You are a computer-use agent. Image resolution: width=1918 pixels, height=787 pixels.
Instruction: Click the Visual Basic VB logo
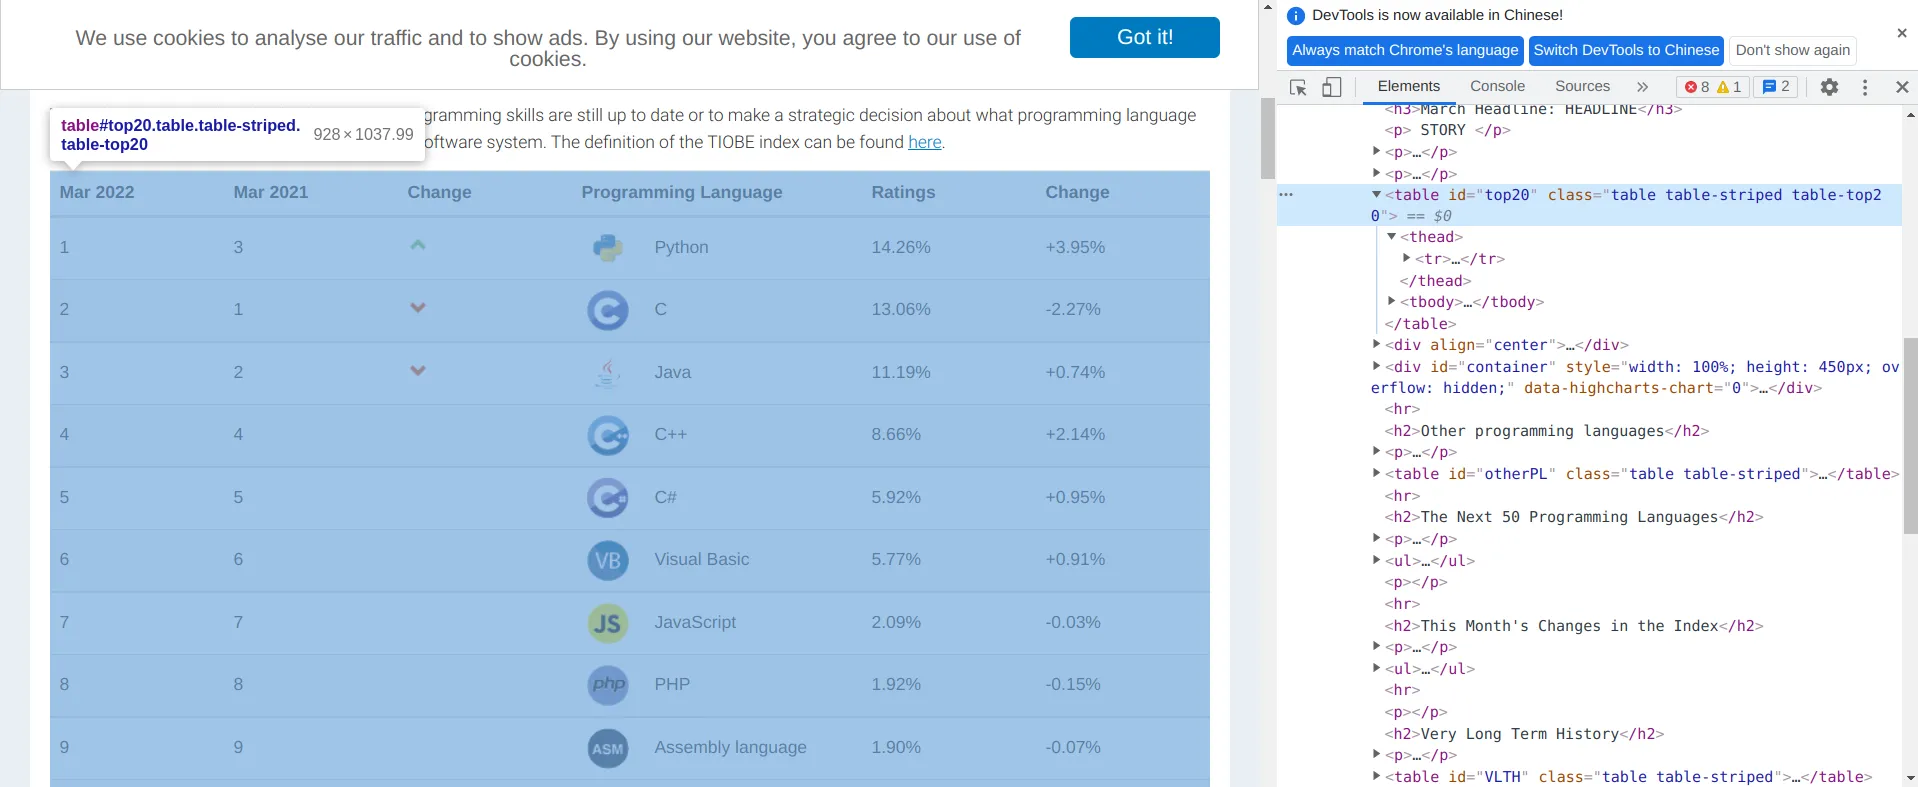(607, 560)
